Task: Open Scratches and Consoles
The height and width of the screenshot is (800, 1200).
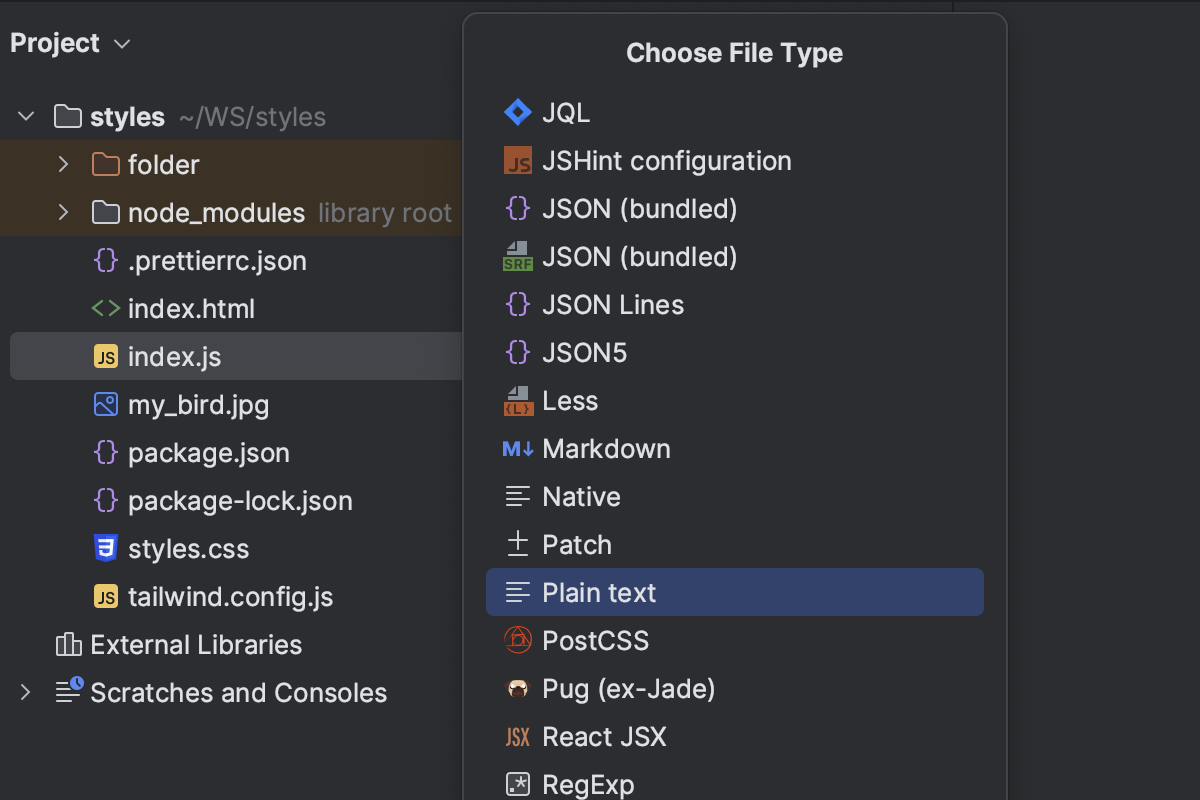Action: coord(237,692)
